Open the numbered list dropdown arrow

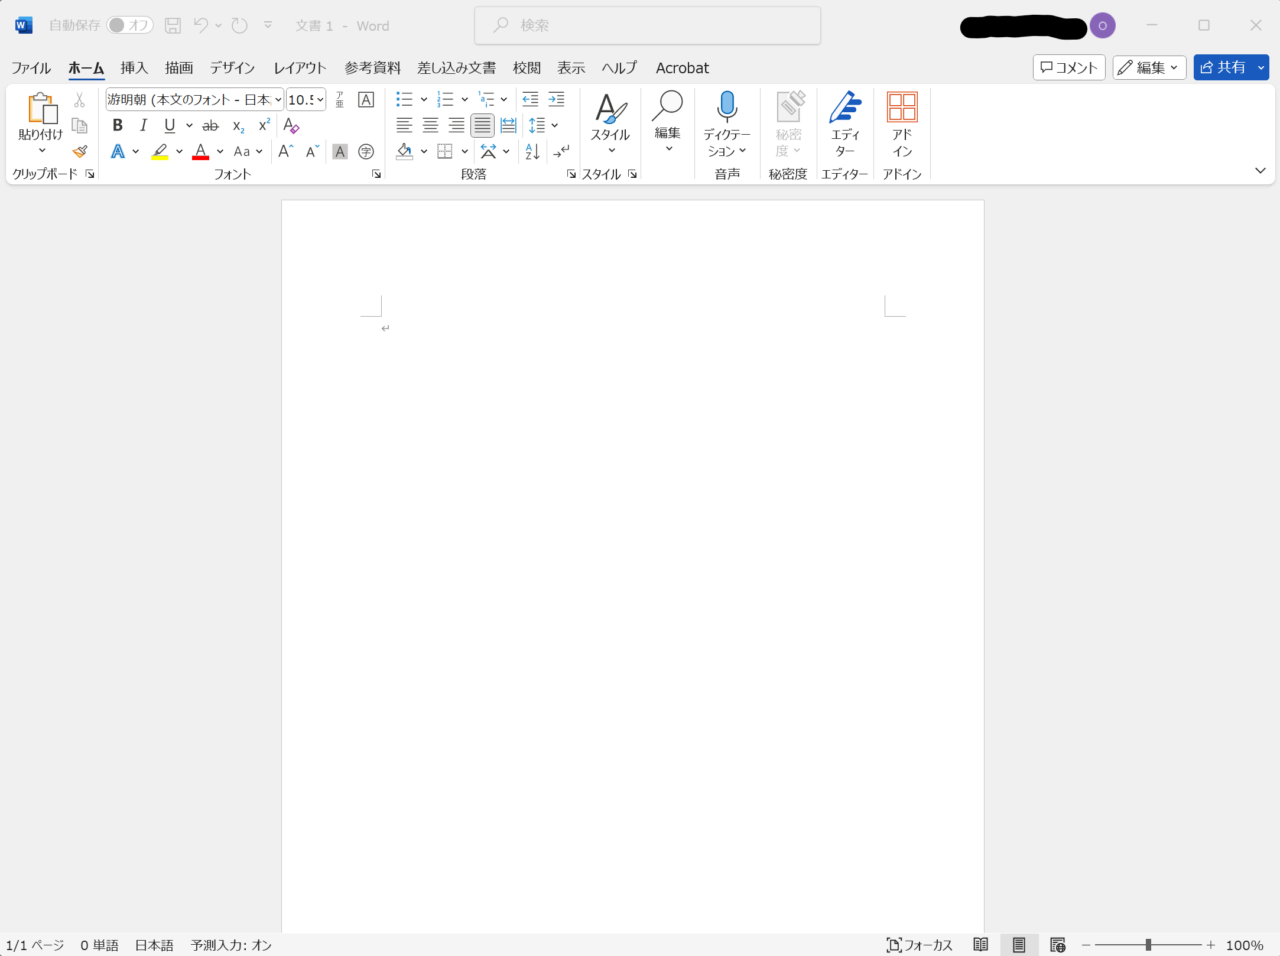[465, 99]
